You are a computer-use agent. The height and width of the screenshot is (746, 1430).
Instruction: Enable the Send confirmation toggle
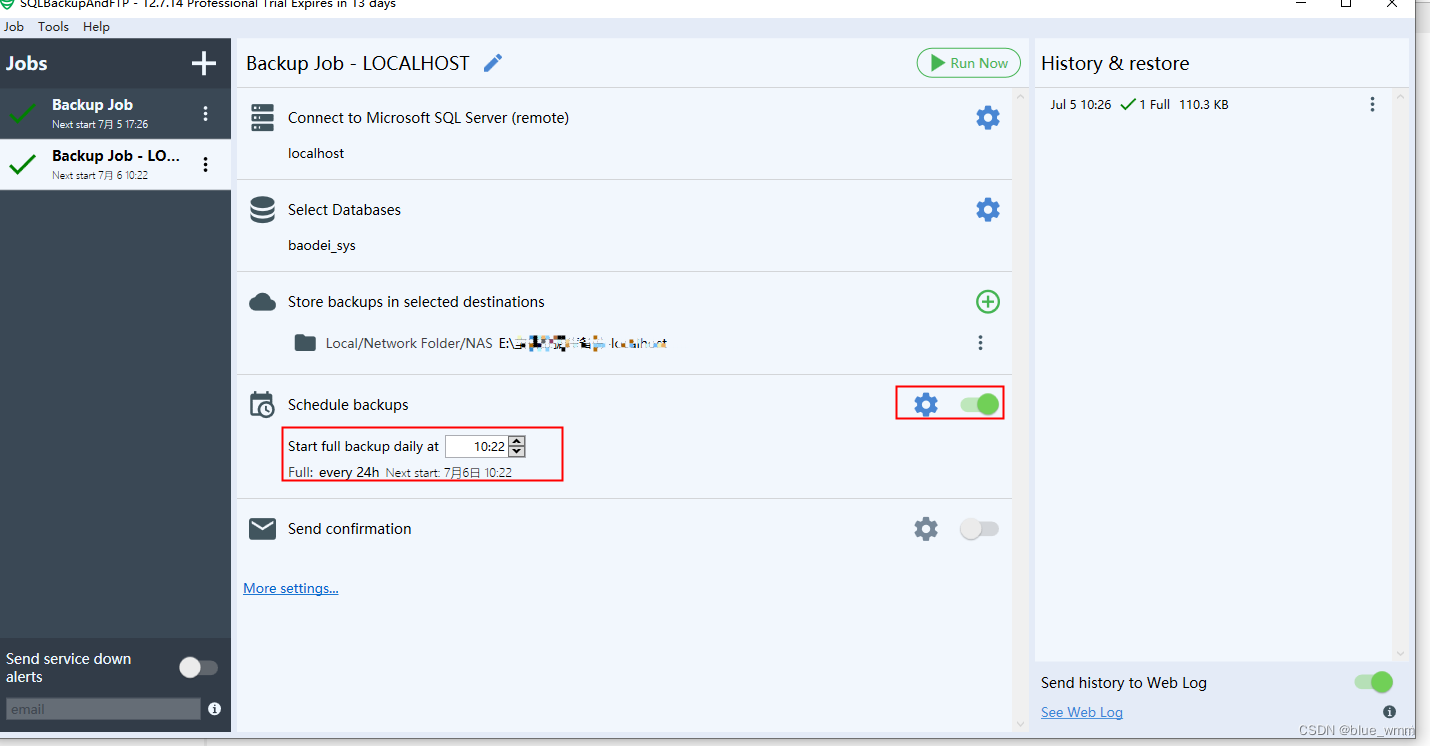979,529
